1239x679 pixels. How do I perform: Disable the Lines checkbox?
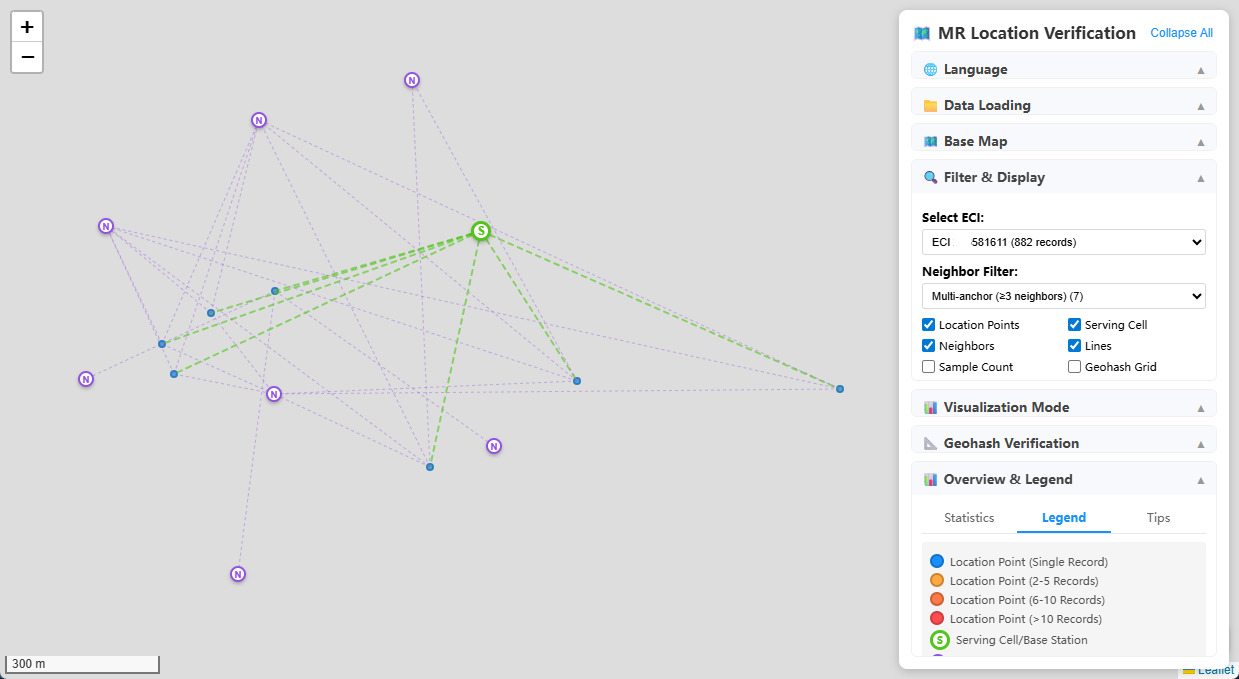(1074, 346)
